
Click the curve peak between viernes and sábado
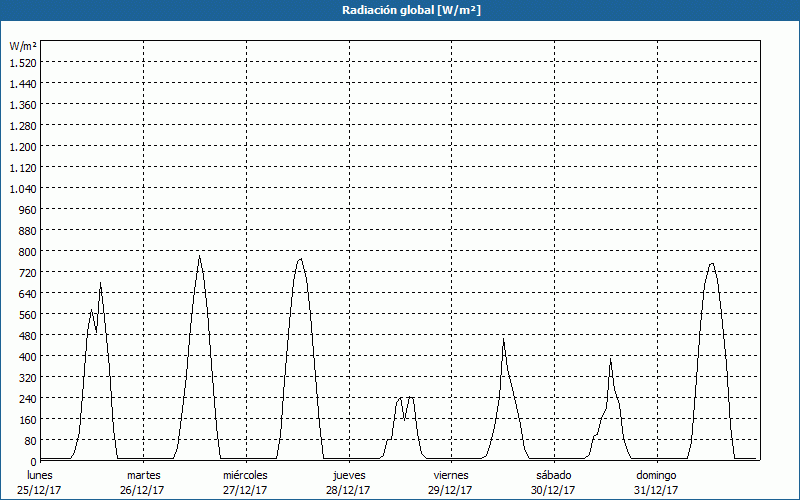pyautogui.click(x=504, y=340)
